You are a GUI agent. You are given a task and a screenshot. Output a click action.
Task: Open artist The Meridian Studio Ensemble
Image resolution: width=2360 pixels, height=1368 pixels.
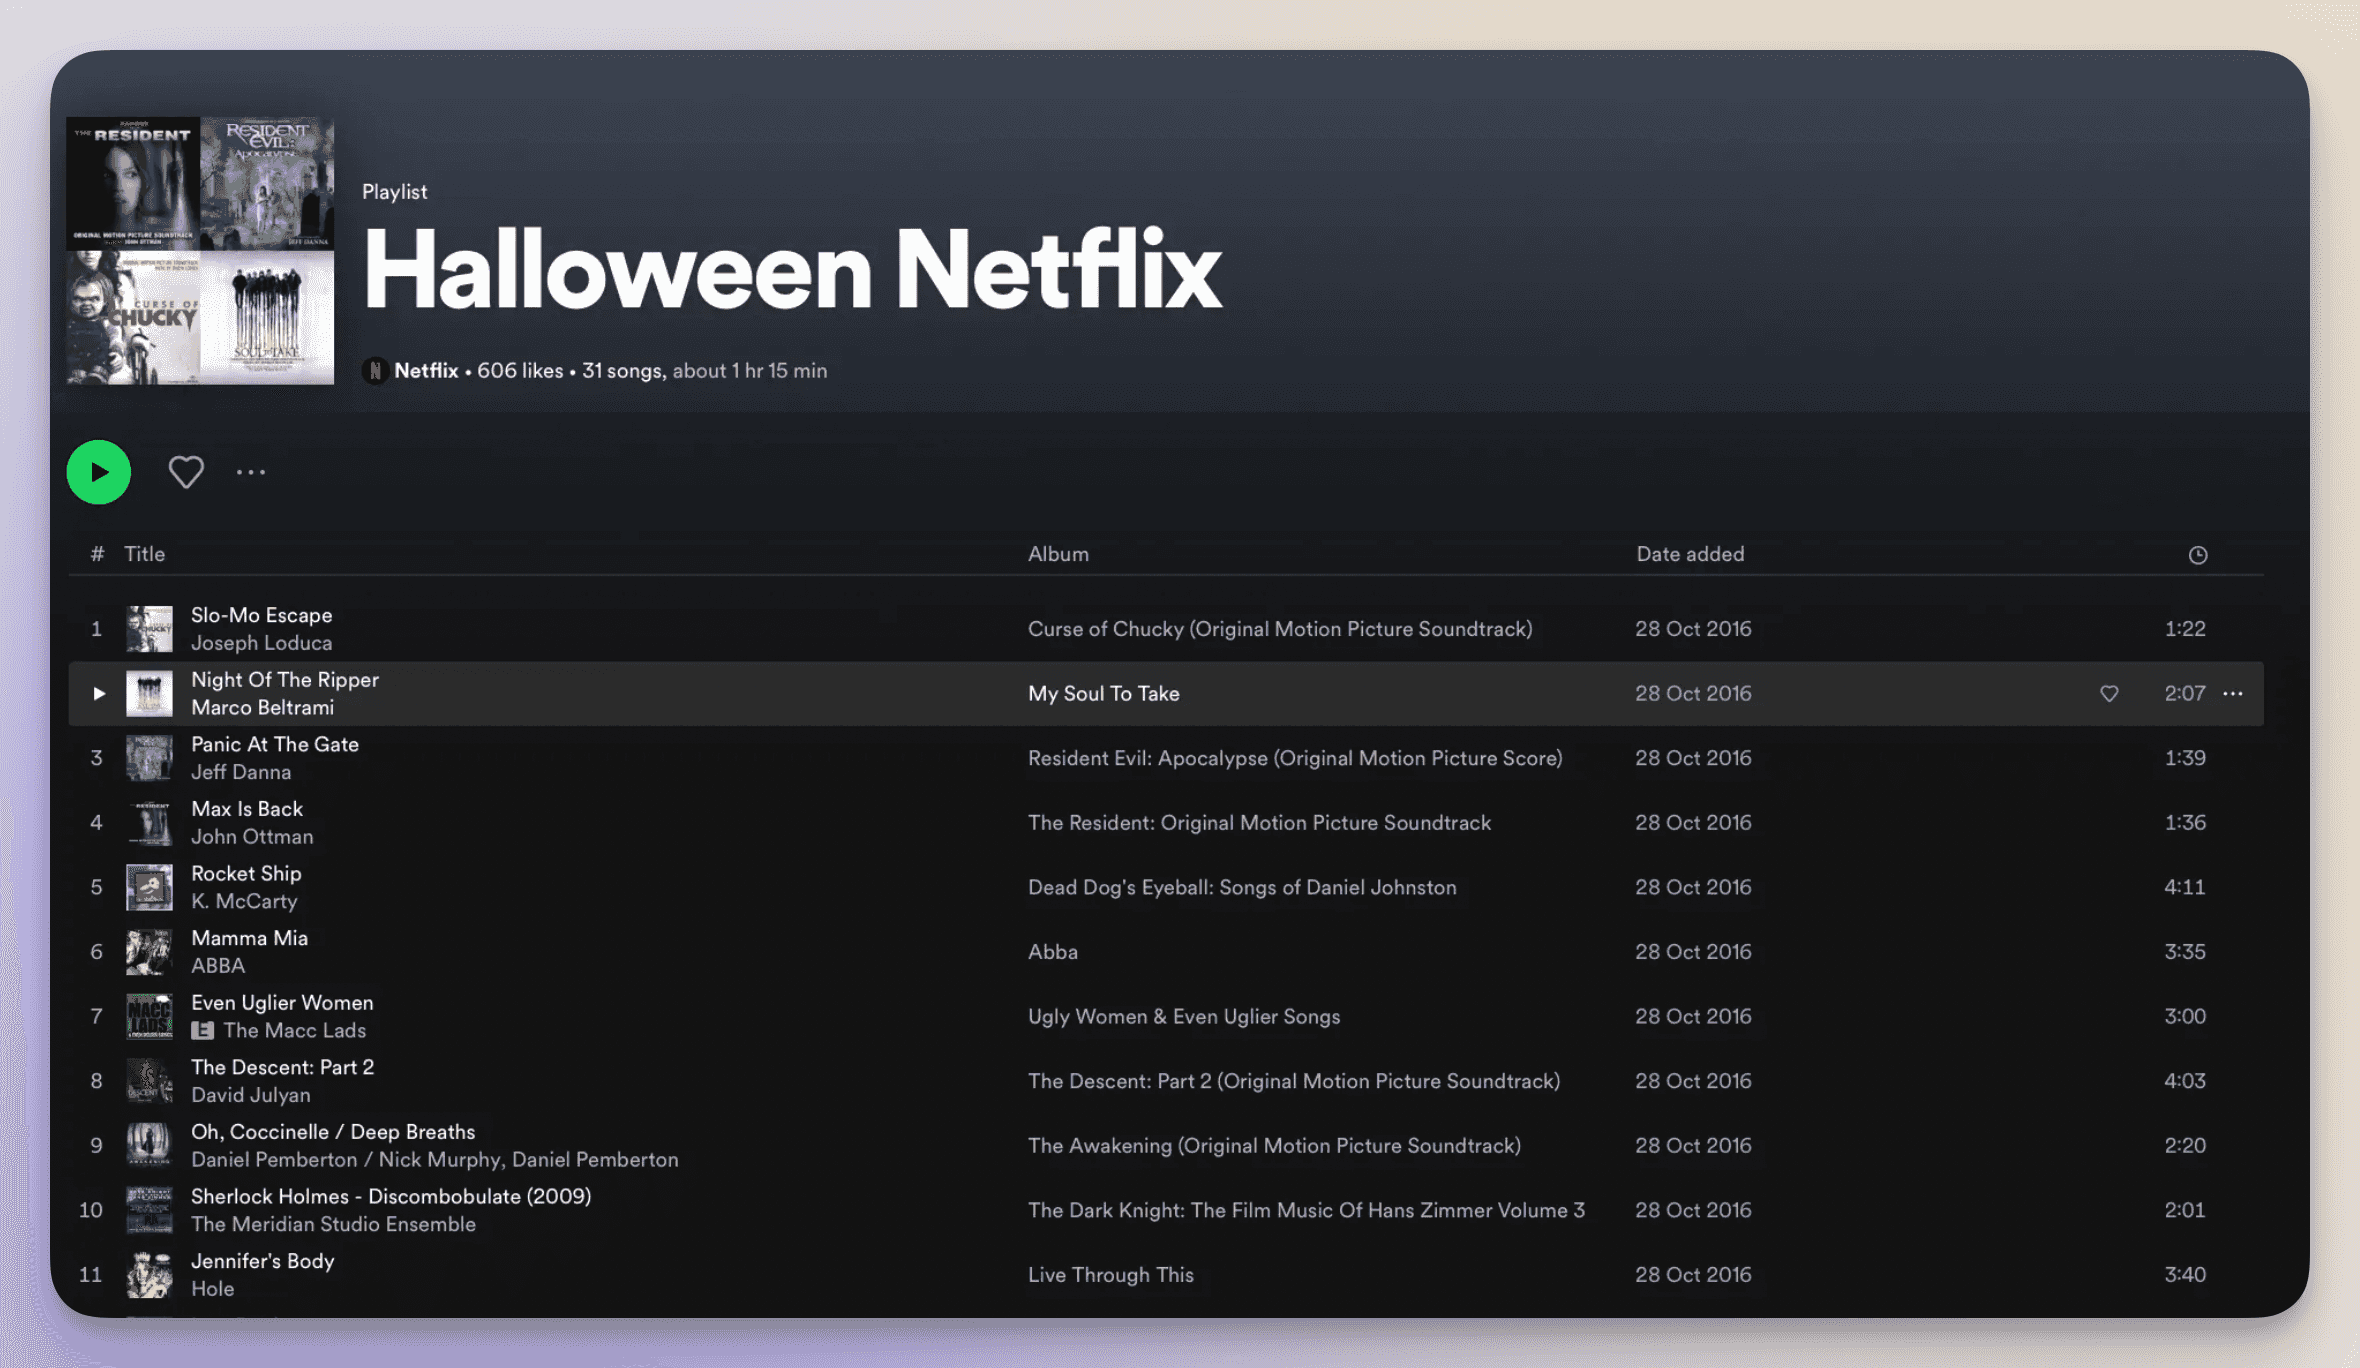click(333, 1224)
